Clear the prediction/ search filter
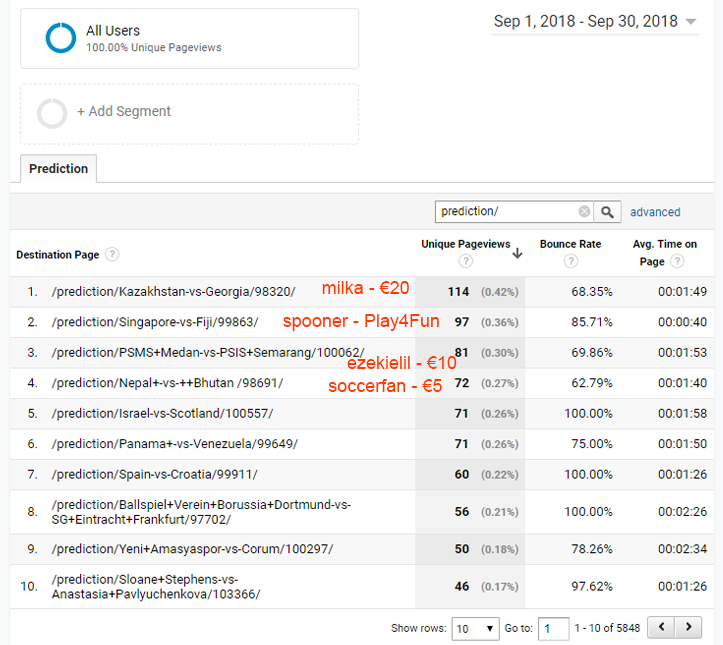The height and width of the screenshot is (645, 723). 584,212
